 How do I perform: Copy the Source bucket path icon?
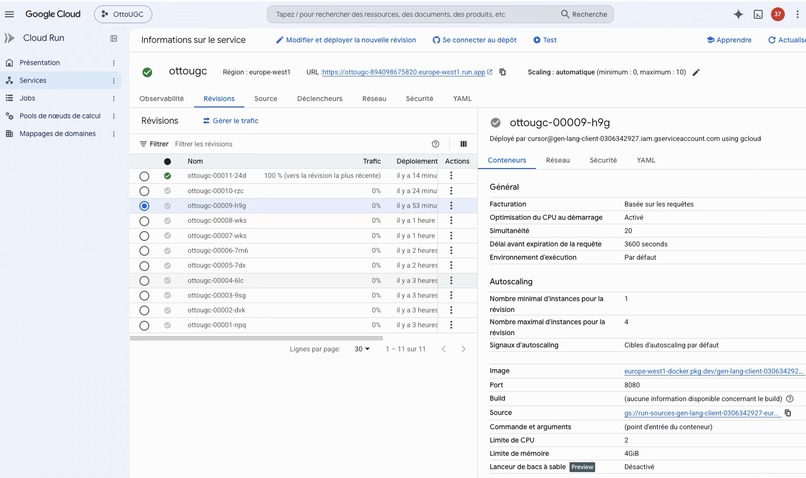click(x=787, y=413)
